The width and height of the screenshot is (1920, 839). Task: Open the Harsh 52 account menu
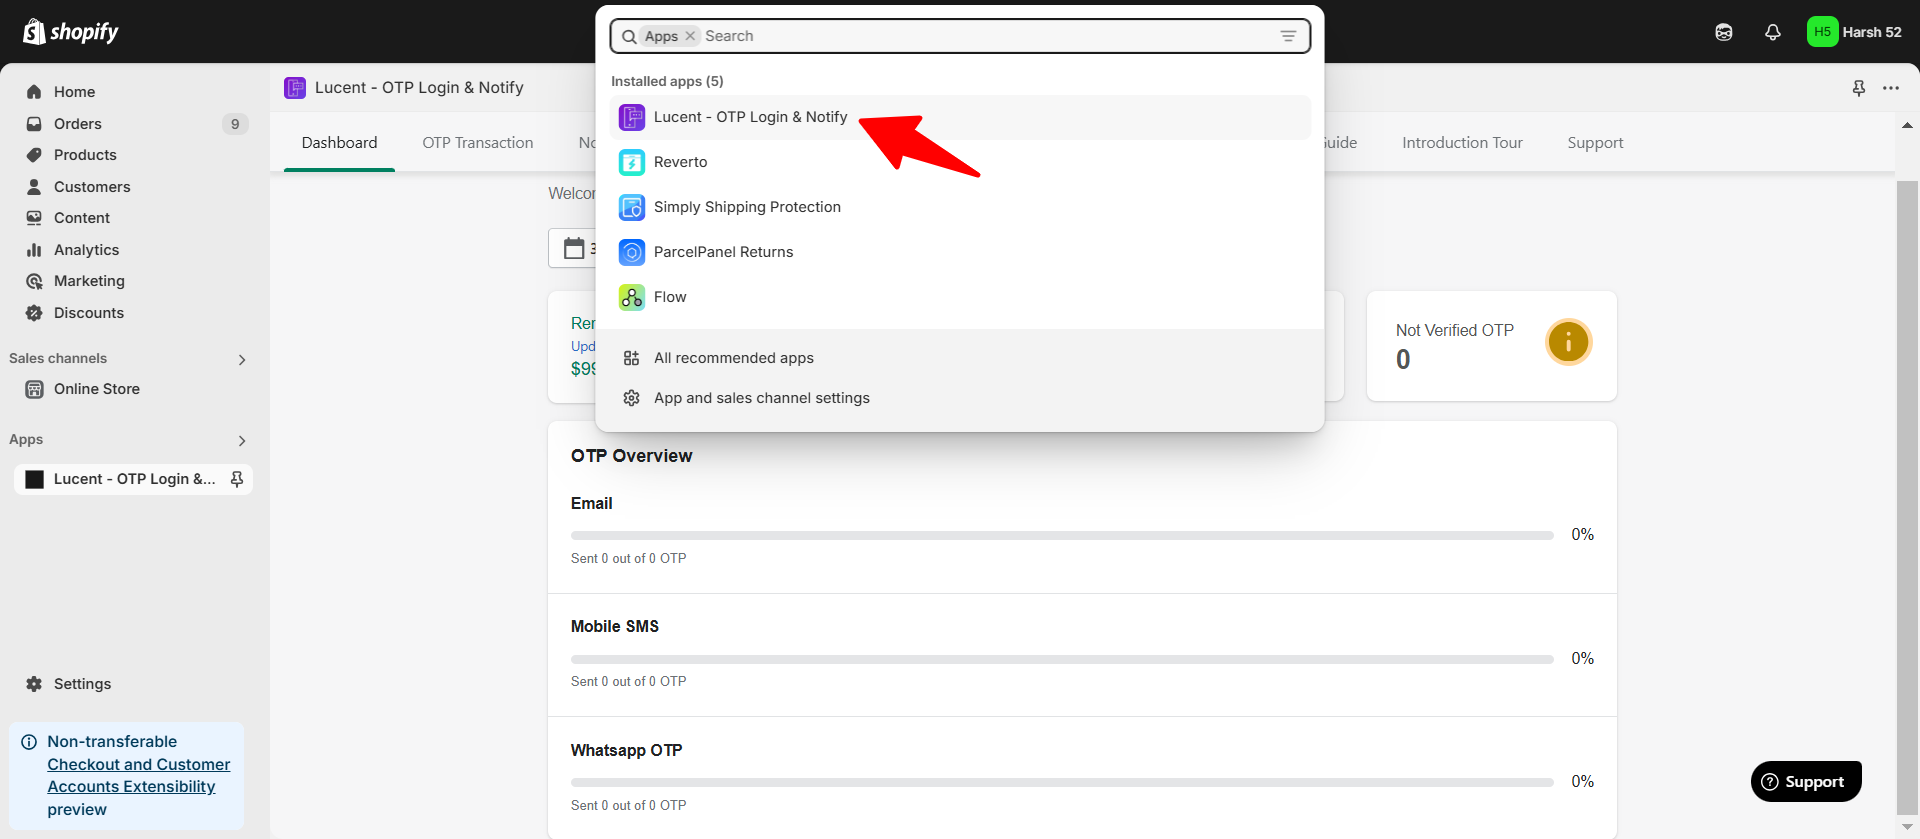pyautogui.click(x=1855, y=32)
